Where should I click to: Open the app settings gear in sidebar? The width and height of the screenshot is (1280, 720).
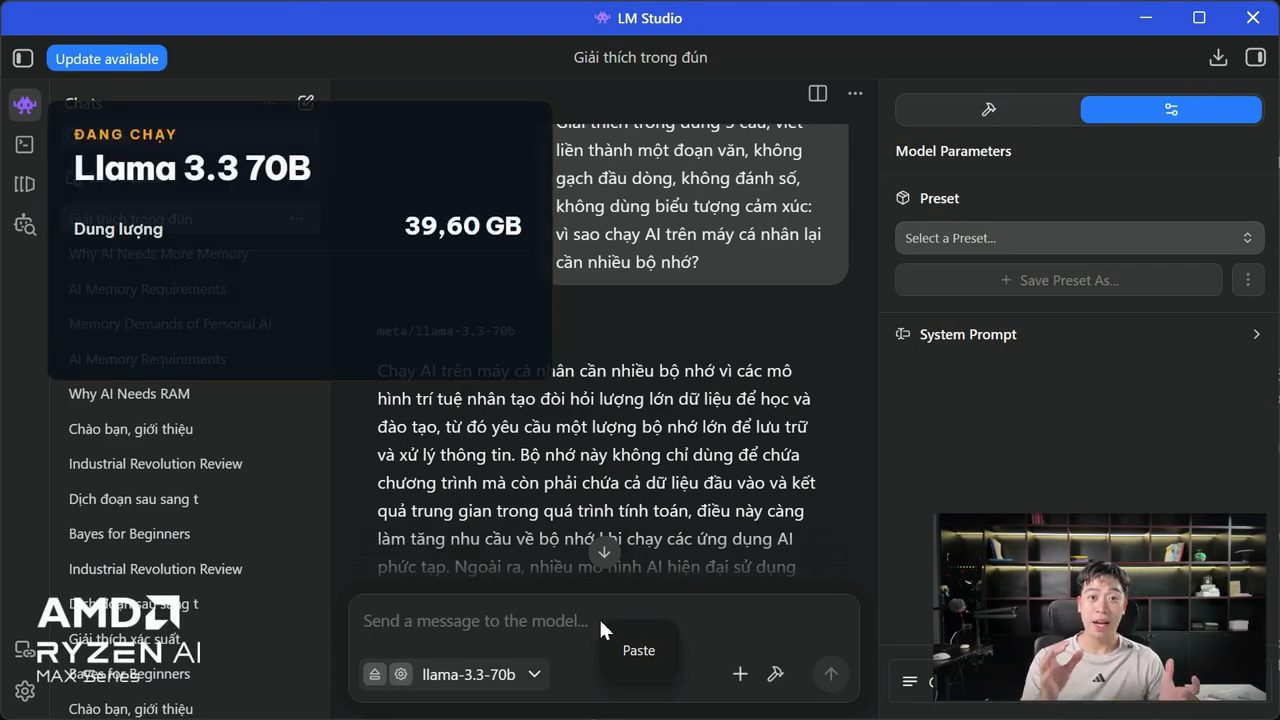(x=25, y=691)
